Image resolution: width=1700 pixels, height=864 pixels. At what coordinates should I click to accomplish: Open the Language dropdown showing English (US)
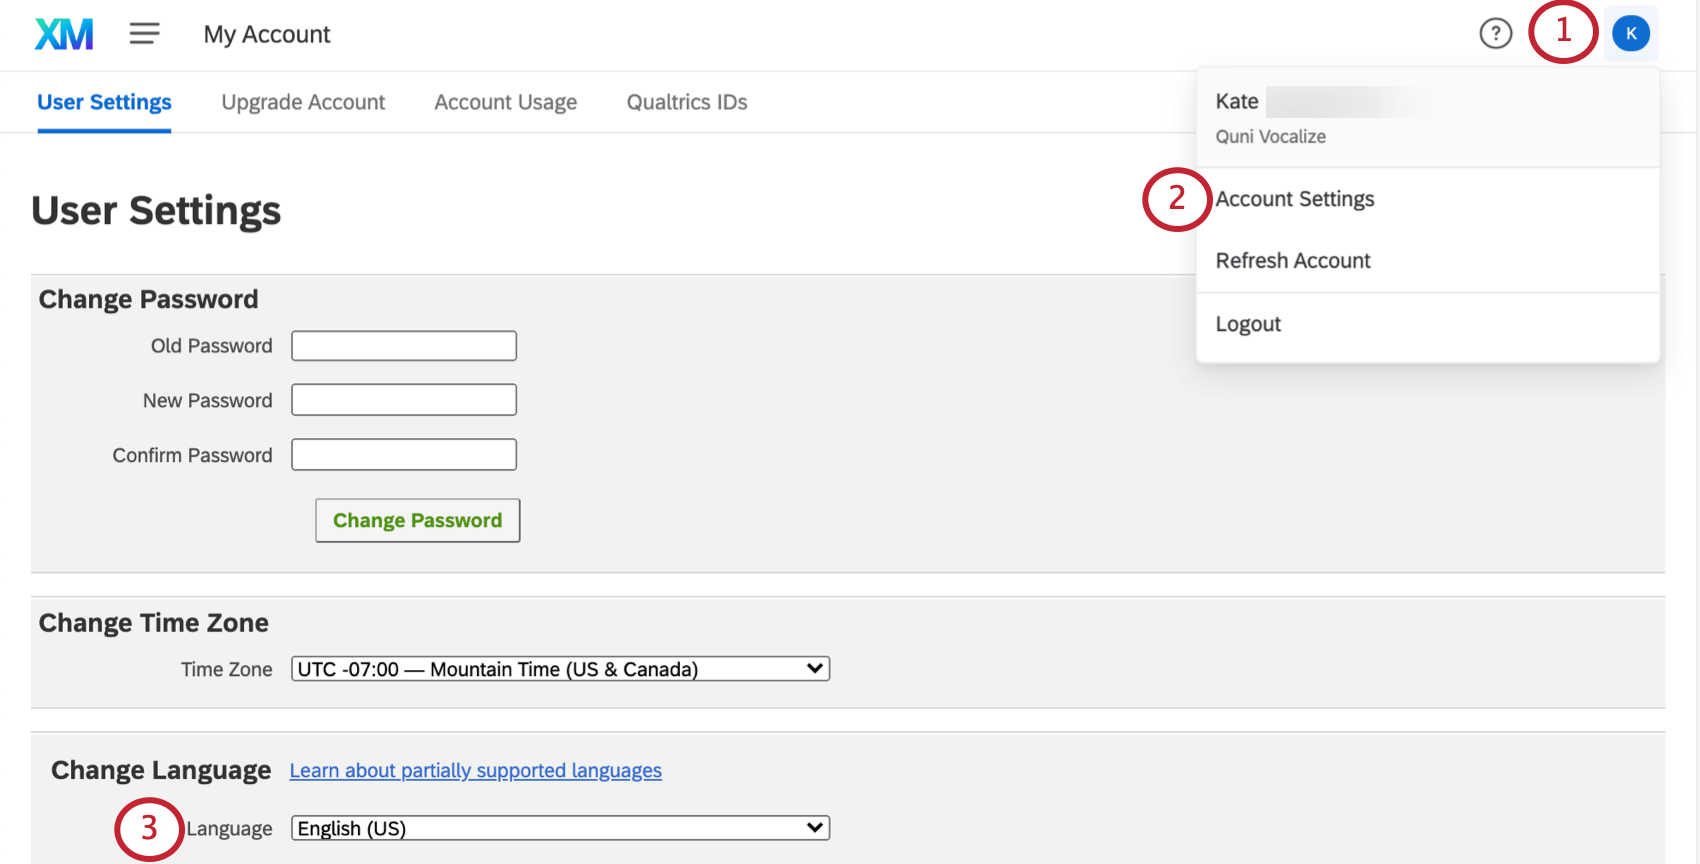point(560,828)
